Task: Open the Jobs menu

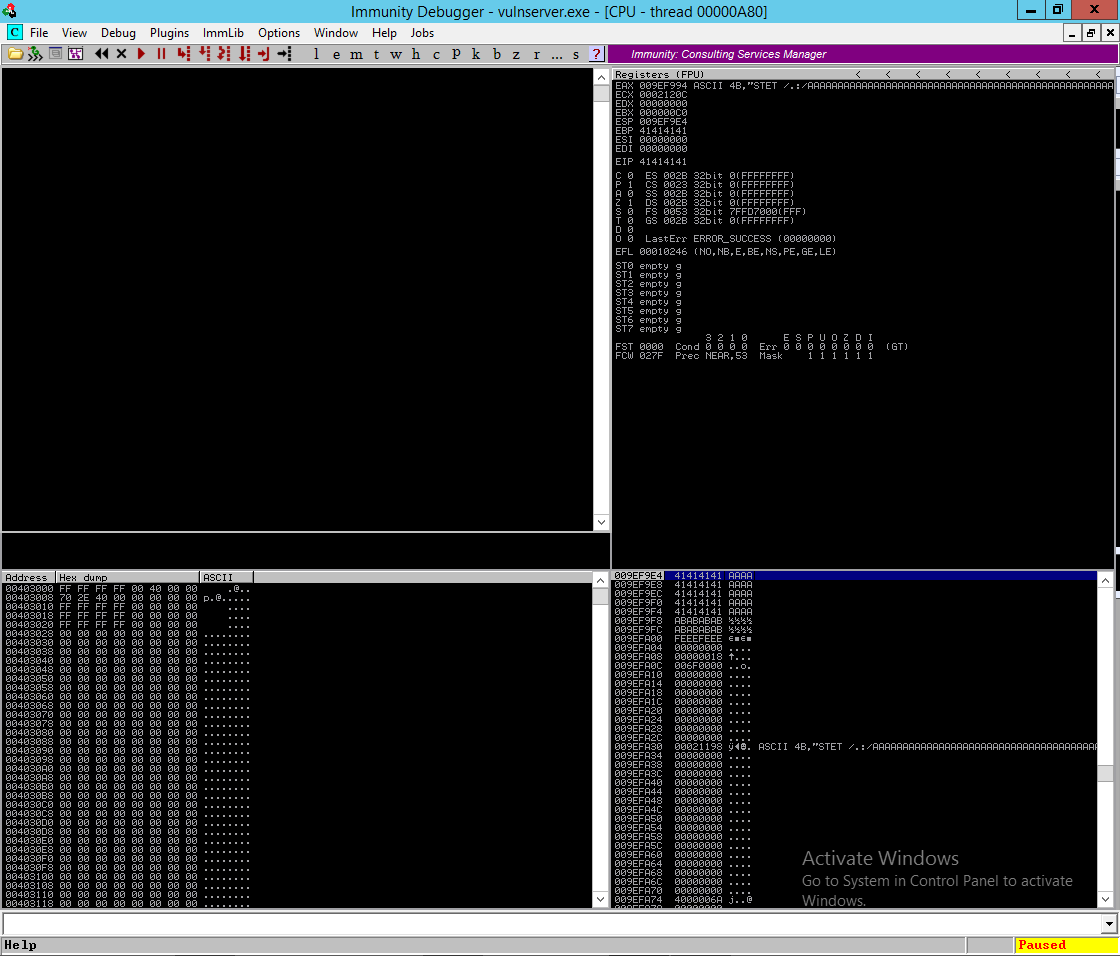Action: (x=422, y=33)
